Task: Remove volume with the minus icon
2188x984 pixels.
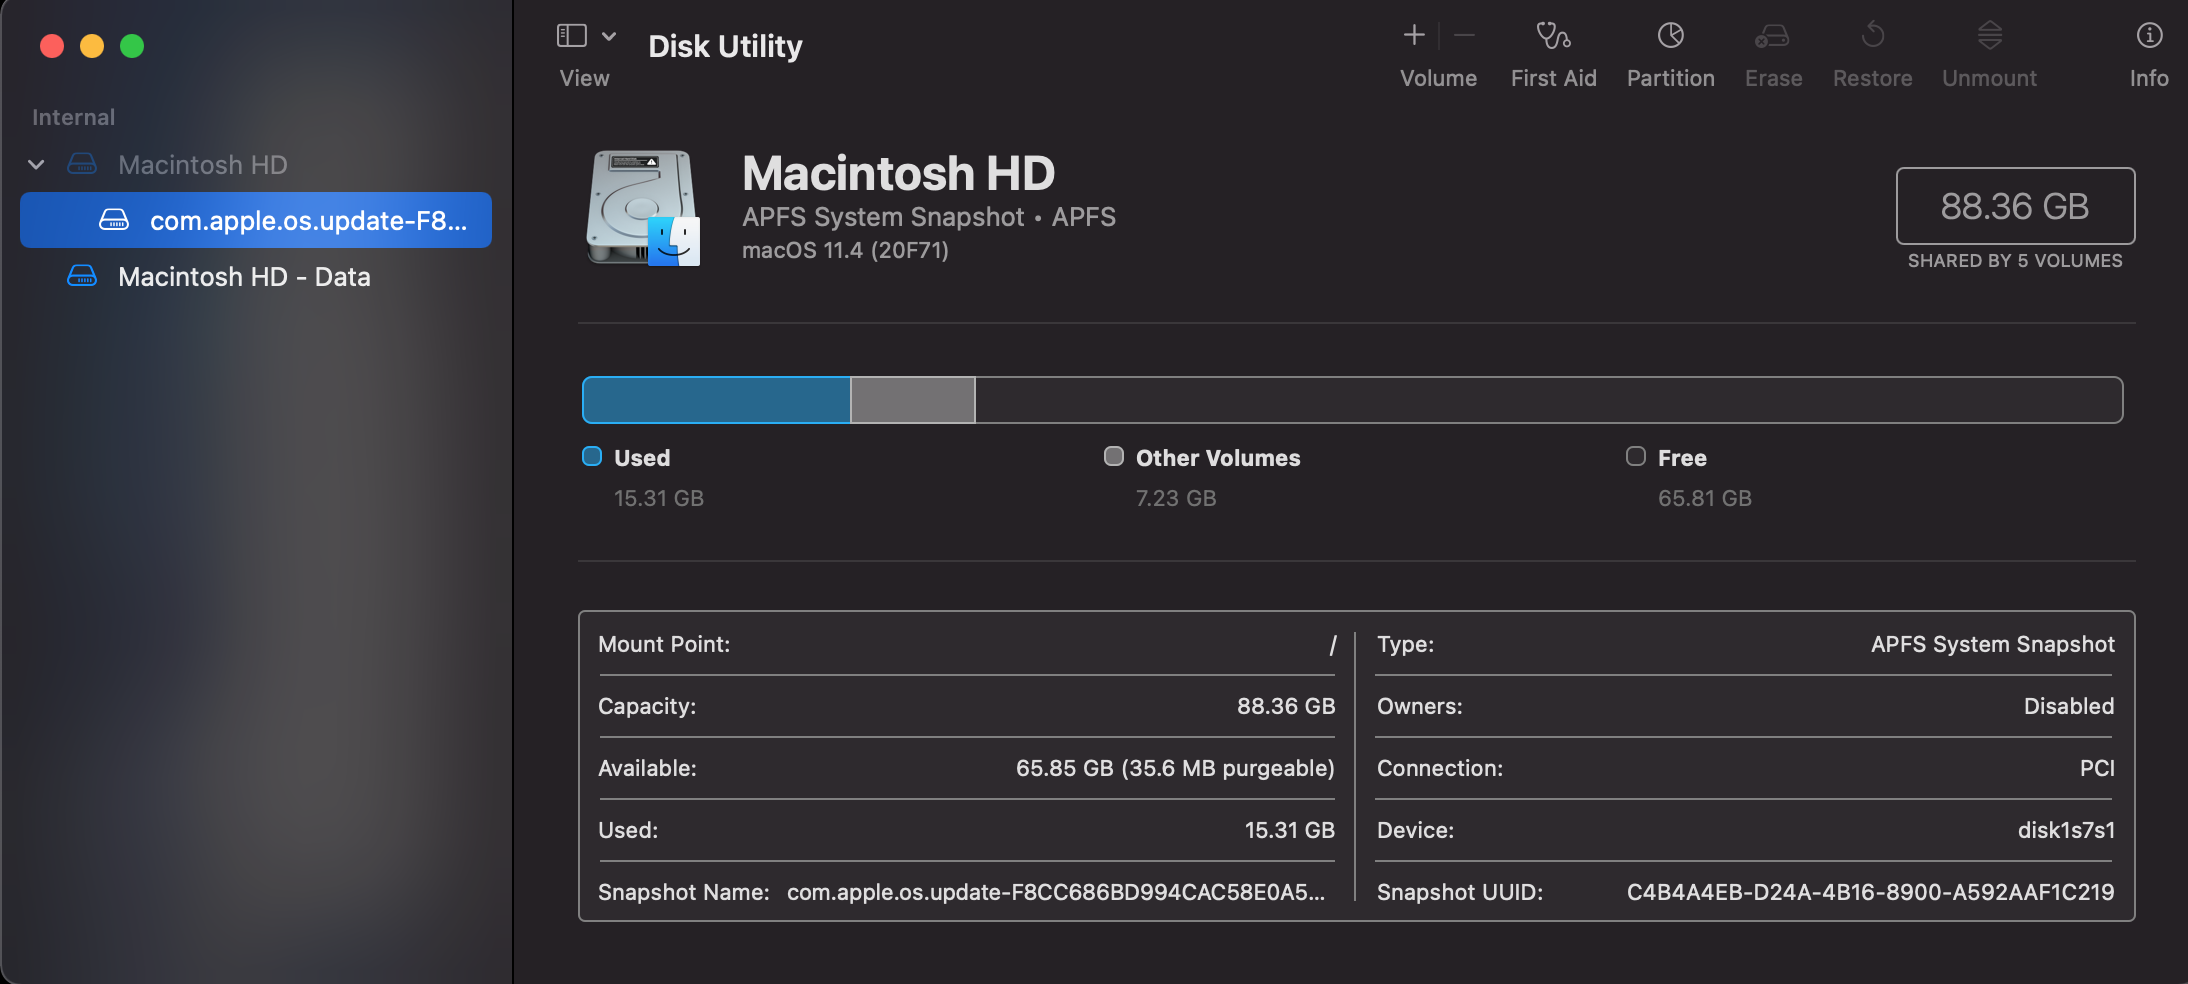Action: point(1464,35)
